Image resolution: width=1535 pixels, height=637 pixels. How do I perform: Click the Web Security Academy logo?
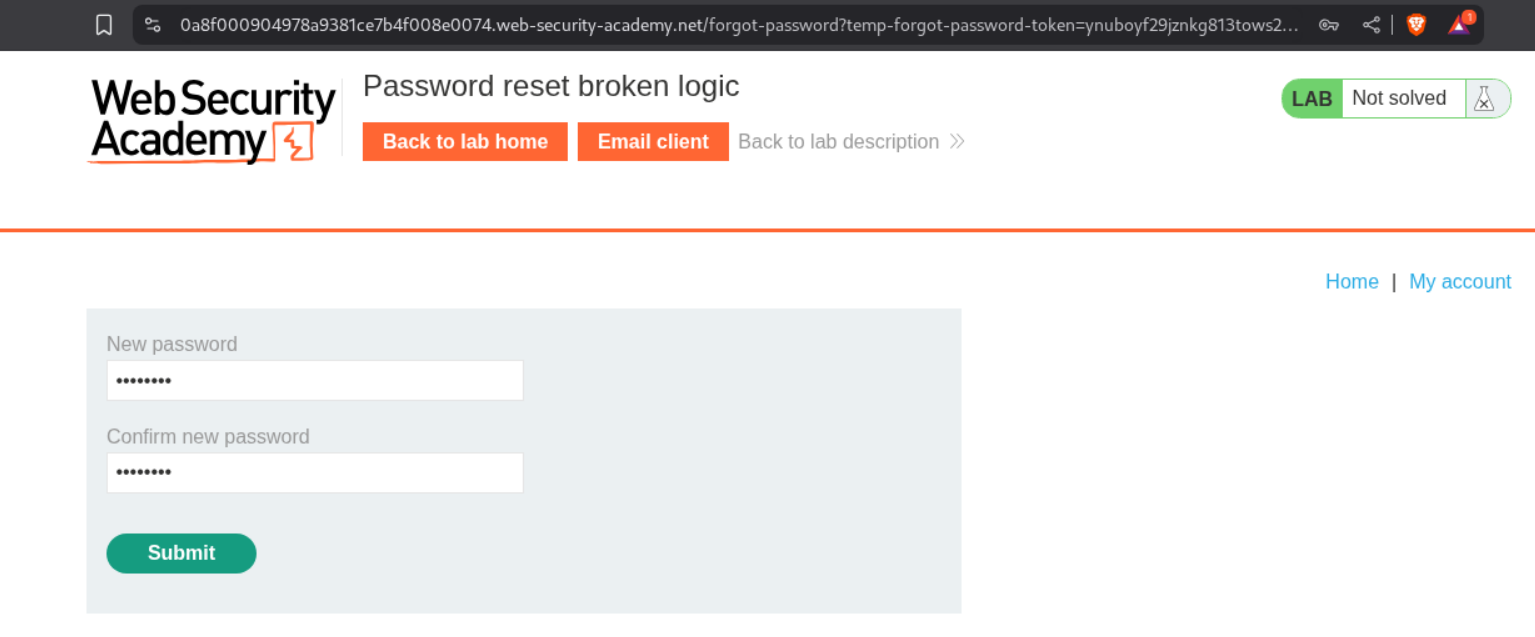[x=212, y=121]
